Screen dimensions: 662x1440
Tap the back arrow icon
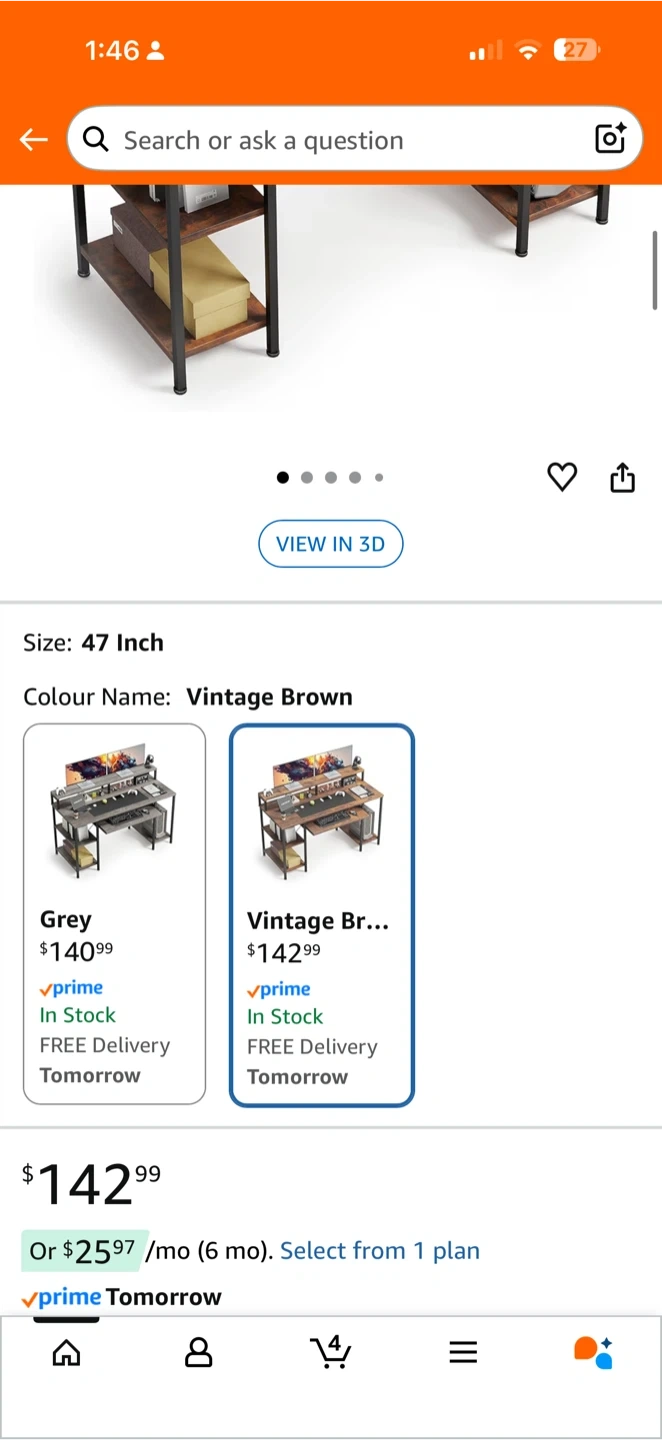(x=34, y=140)
